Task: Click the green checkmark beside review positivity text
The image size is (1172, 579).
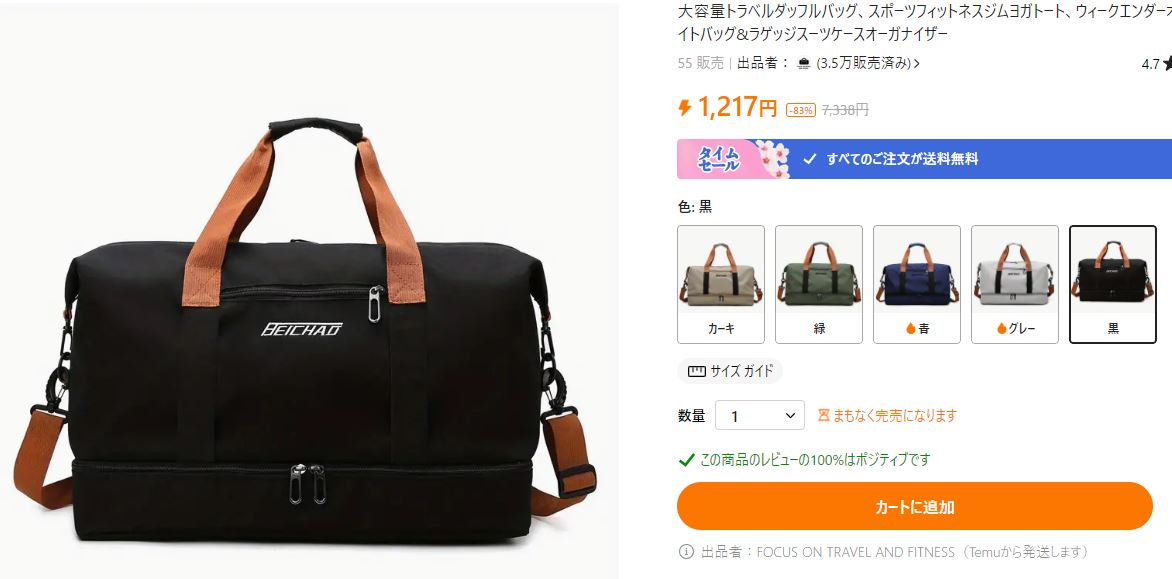Action: pyautogui.click(x=686, y=459)
